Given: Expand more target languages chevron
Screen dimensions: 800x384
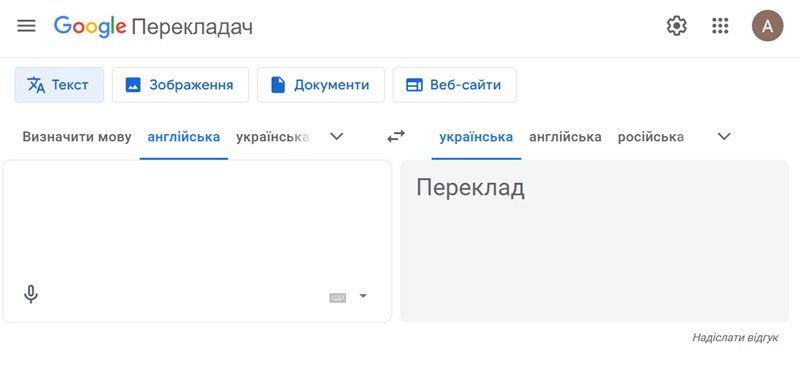Looking at the screenshot, I should point(724,137).
